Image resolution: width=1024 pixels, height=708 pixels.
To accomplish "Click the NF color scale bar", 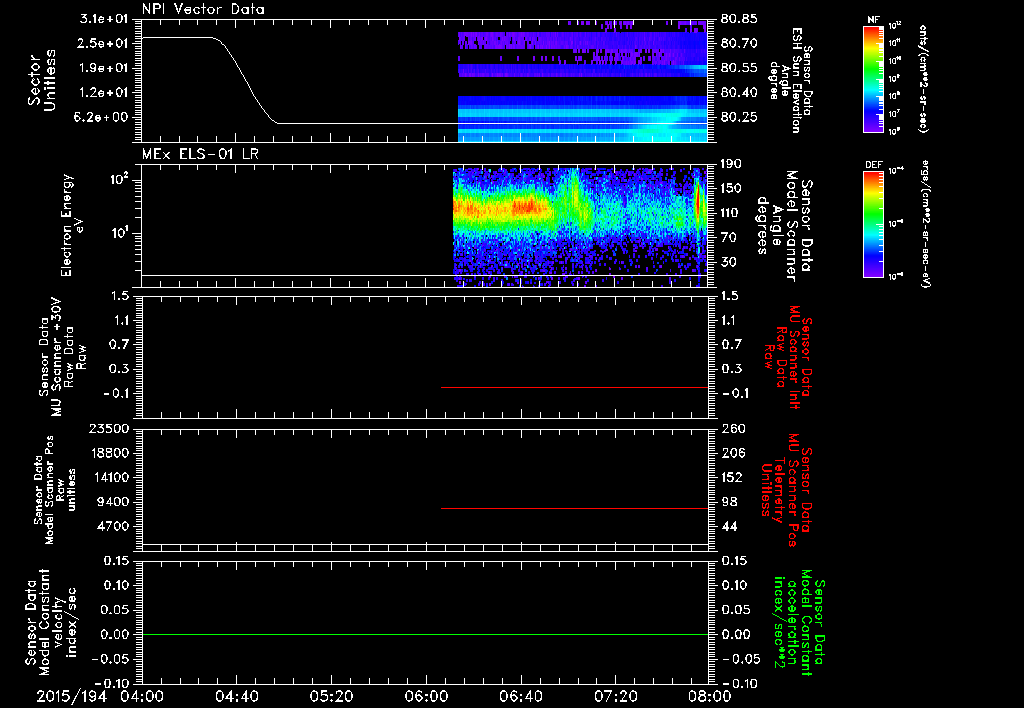I will (873, 79).
